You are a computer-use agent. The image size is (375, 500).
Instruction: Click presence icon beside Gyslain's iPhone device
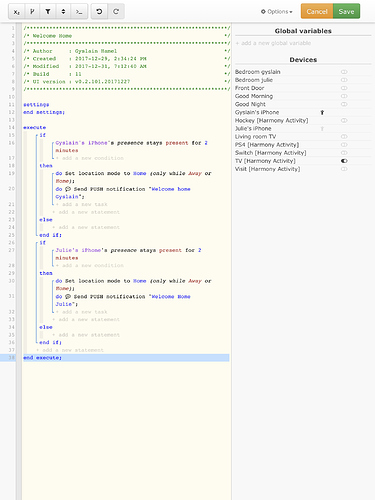(x=322, y=112)
